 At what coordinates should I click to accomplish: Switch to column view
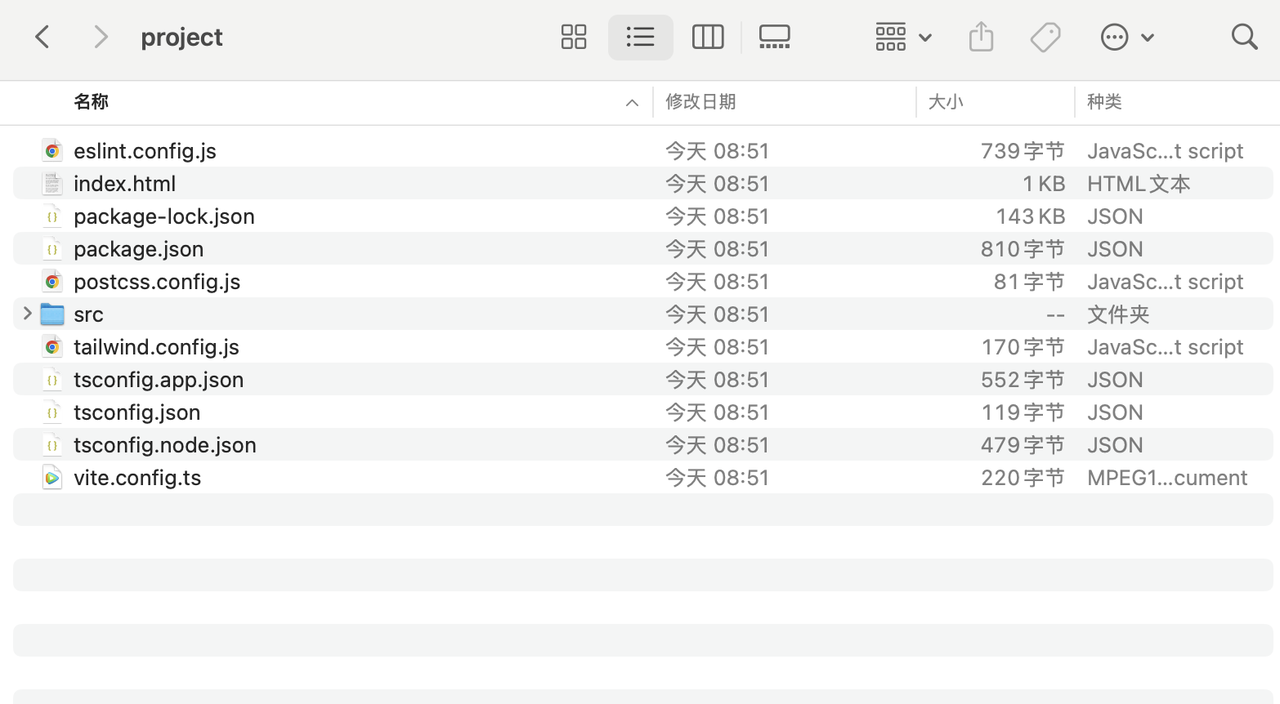click(707, 38)
